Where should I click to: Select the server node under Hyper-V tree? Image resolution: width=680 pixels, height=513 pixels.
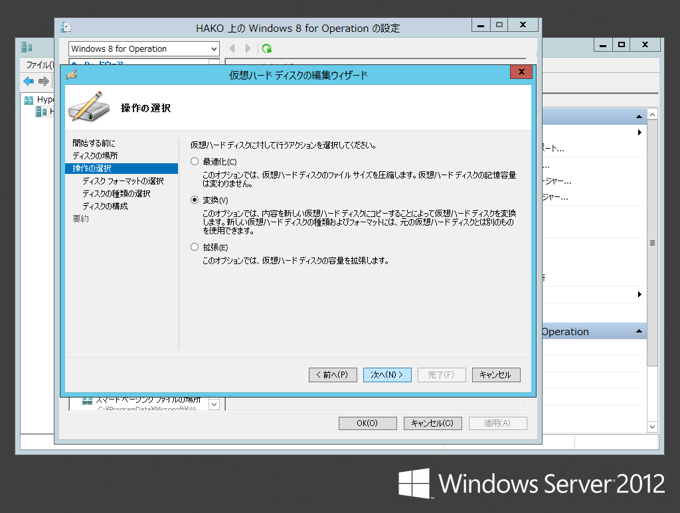[x=44, y=112]
